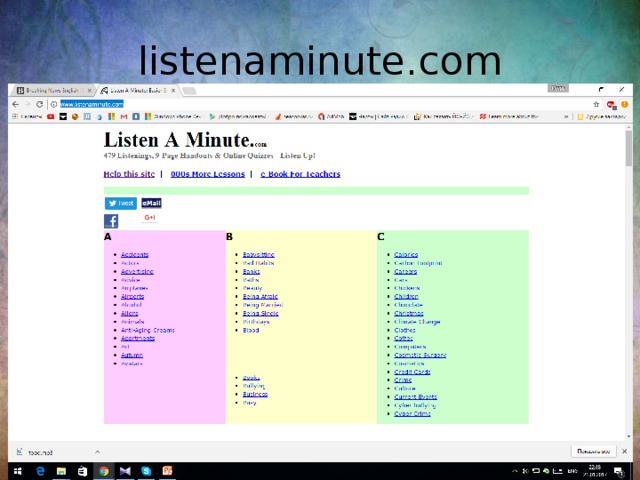640x480 pixels.
Task: Click the G+1 share button
Action: pos(150,218)
